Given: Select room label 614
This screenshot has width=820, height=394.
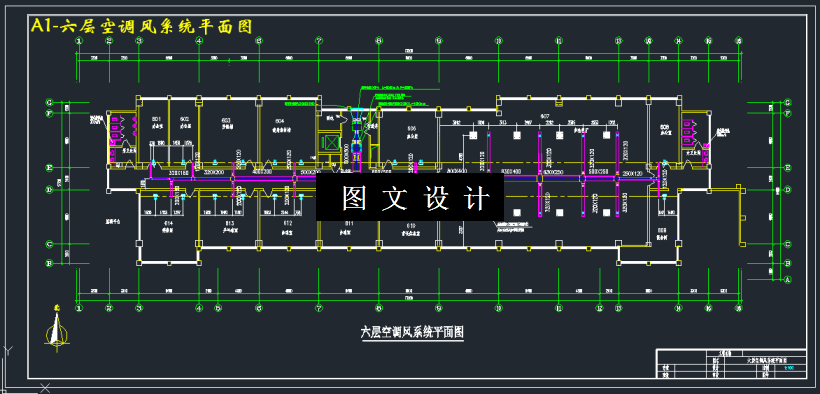Looking at the screenshot, I should [168, 223].
